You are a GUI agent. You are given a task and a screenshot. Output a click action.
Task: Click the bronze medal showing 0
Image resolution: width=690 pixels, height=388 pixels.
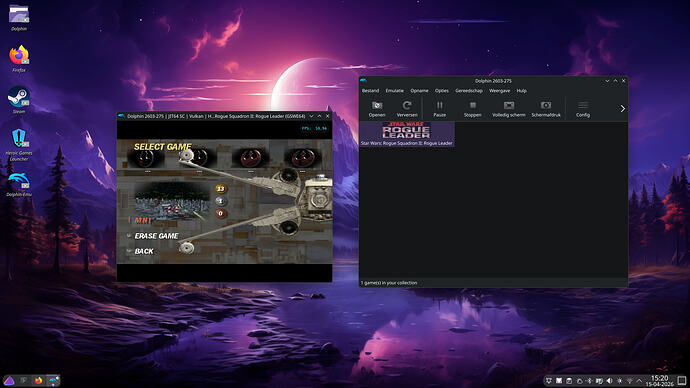221,213
